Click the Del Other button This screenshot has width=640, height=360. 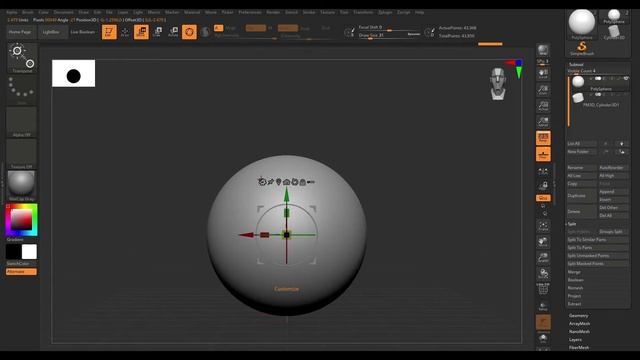click(x=613, y=208)
